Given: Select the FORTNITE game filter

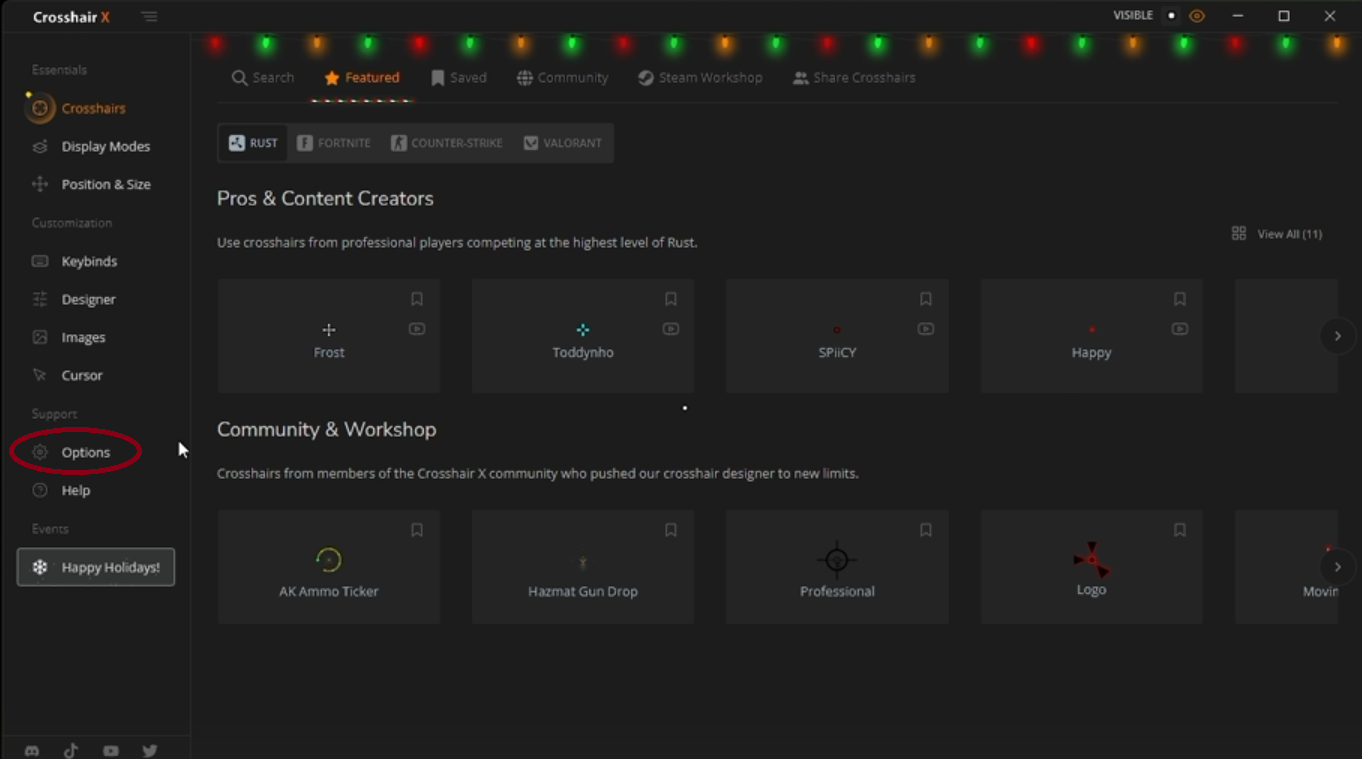Looking at the screenshot, I should click(x=334, y=143).
